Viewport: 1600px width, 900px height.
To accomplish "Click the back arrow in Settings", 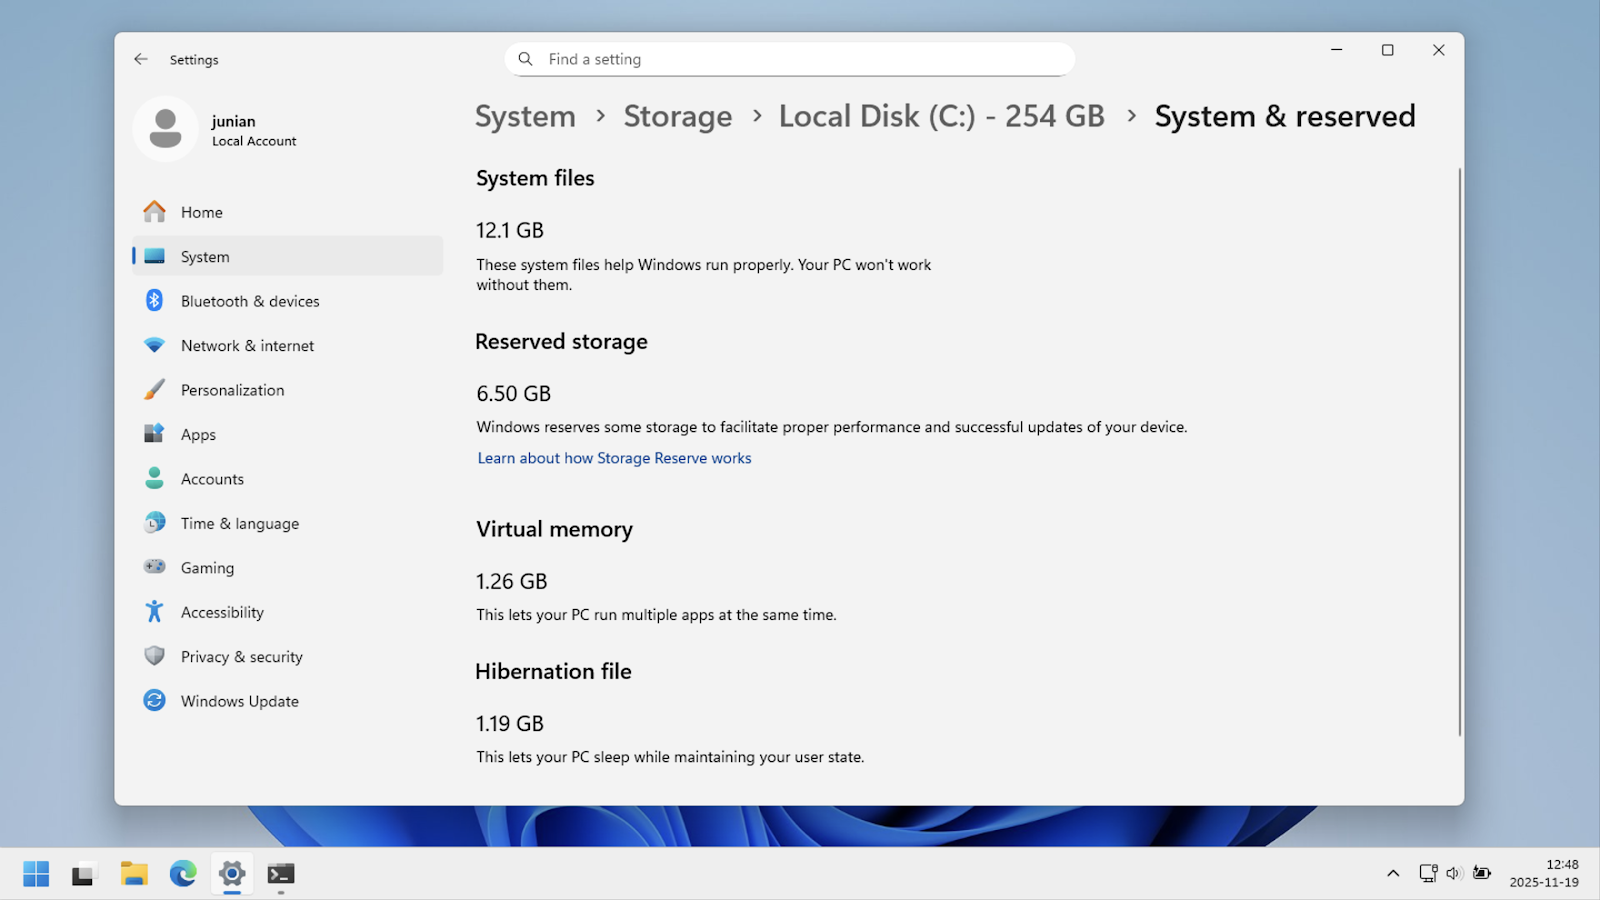I will click(141, 59).
